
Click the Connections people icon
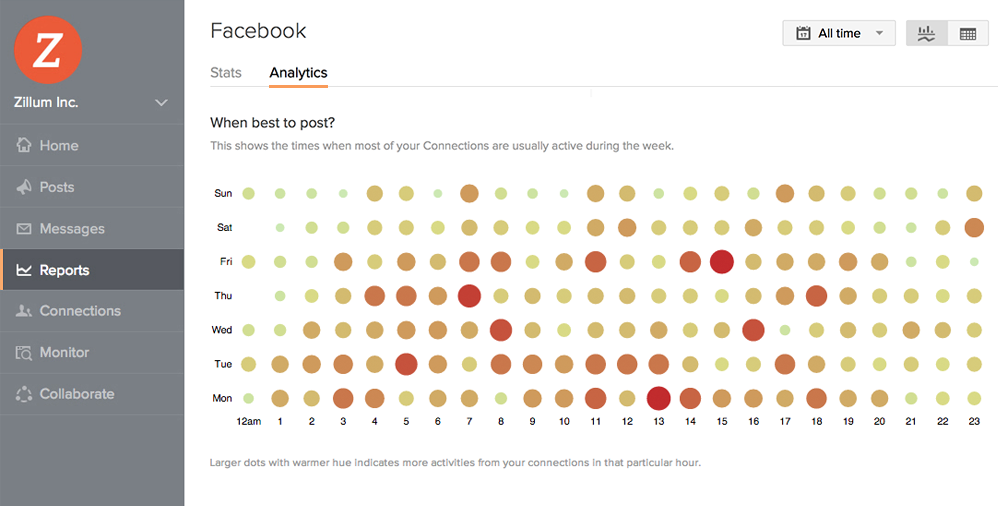pyautogui.click(x=24, y=311)
